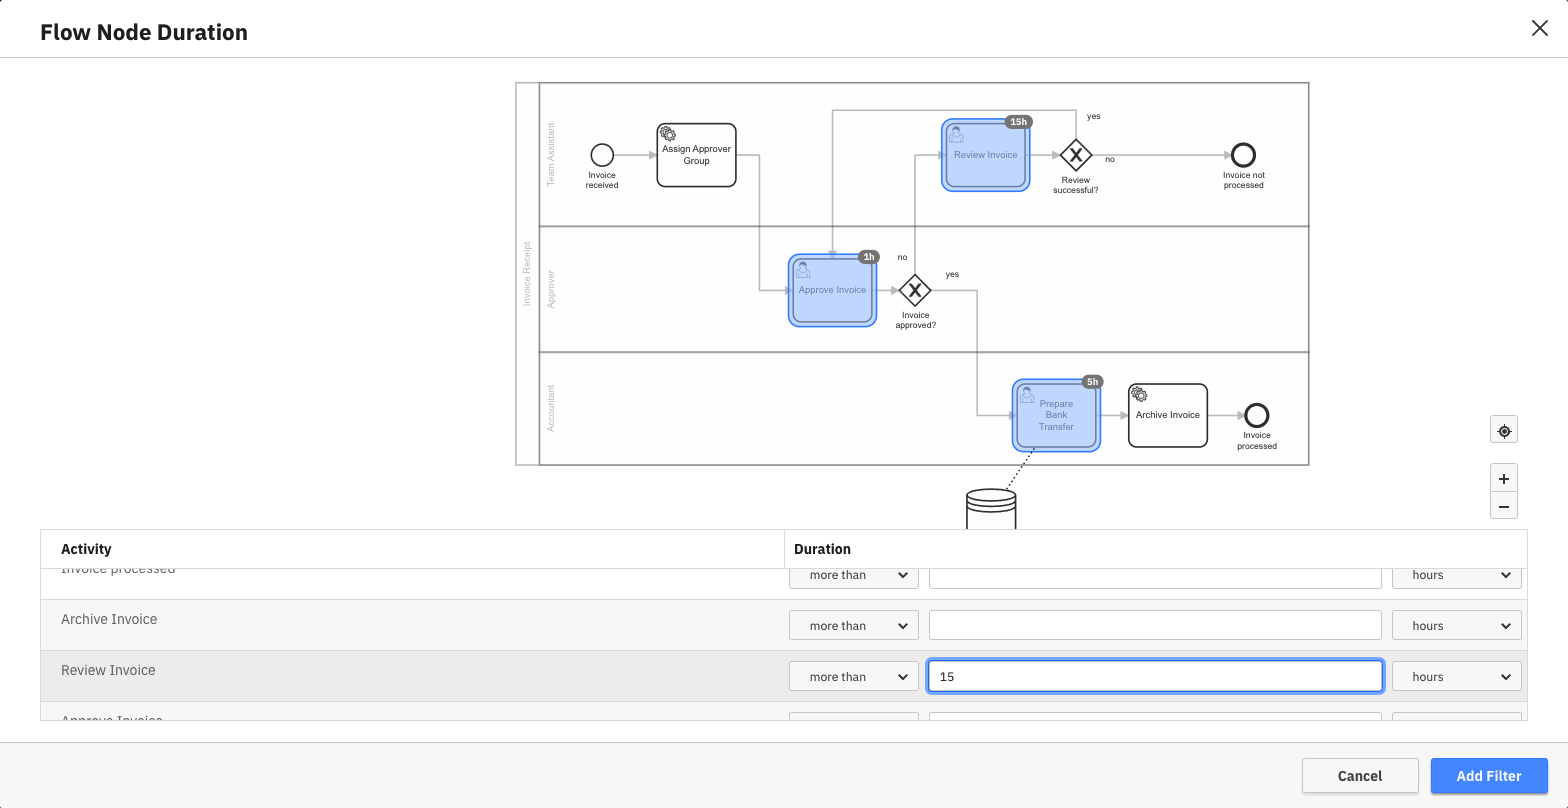The width and height of the screenshot is (1568, 808).
Task: Open Invoice processed 'more than' operator dropdown
Action: (x=854, y=577)
